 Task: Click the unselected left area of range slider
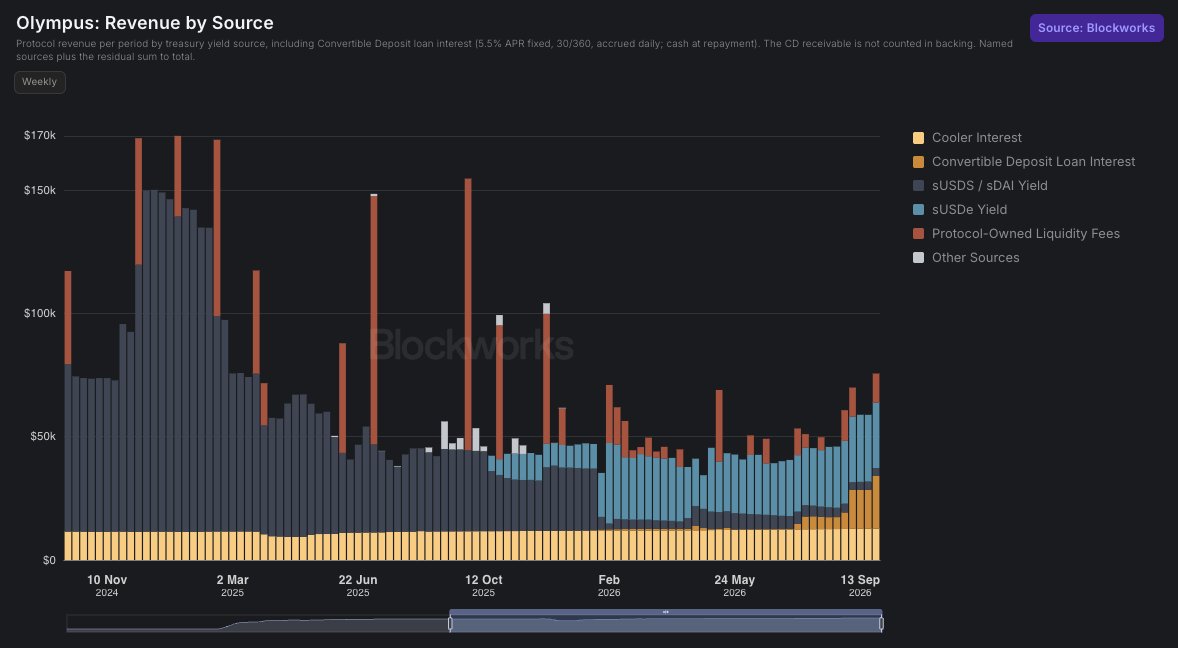coord(258,624)
